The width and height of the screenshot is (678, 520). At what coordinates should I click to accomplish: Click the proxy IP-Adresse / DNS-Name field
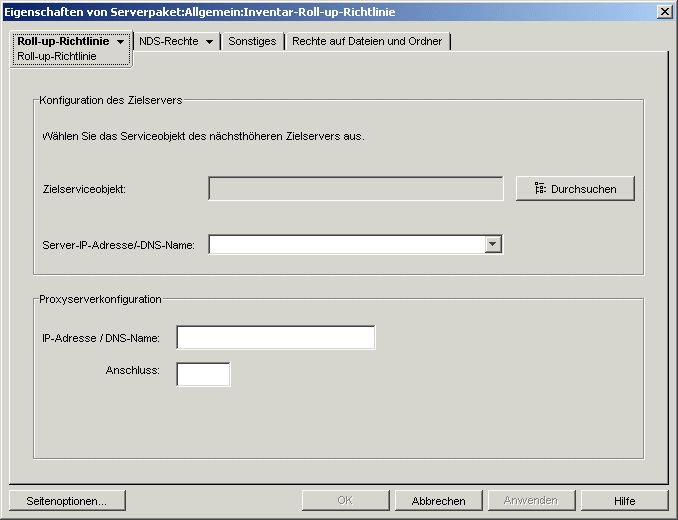[x=275, y=338]
